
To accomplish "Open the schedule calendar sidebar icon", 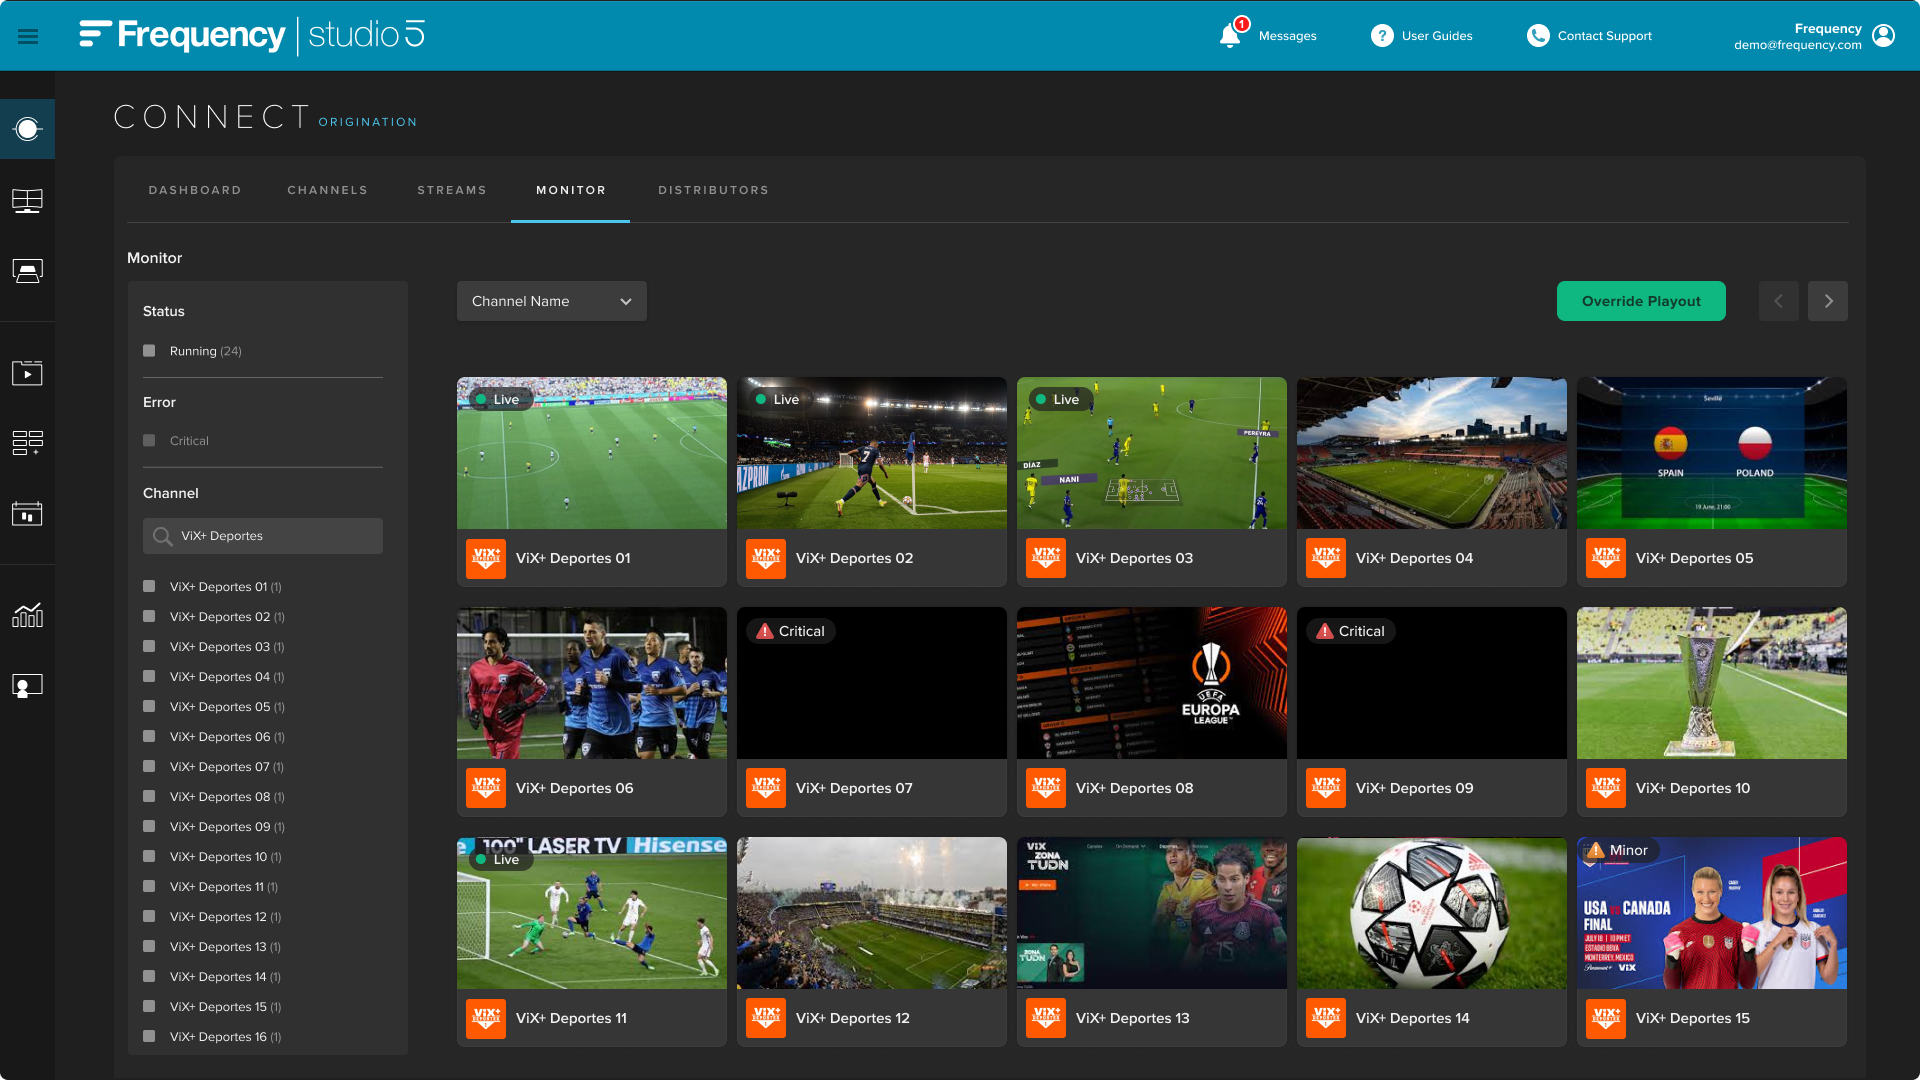I will point(27,513).
